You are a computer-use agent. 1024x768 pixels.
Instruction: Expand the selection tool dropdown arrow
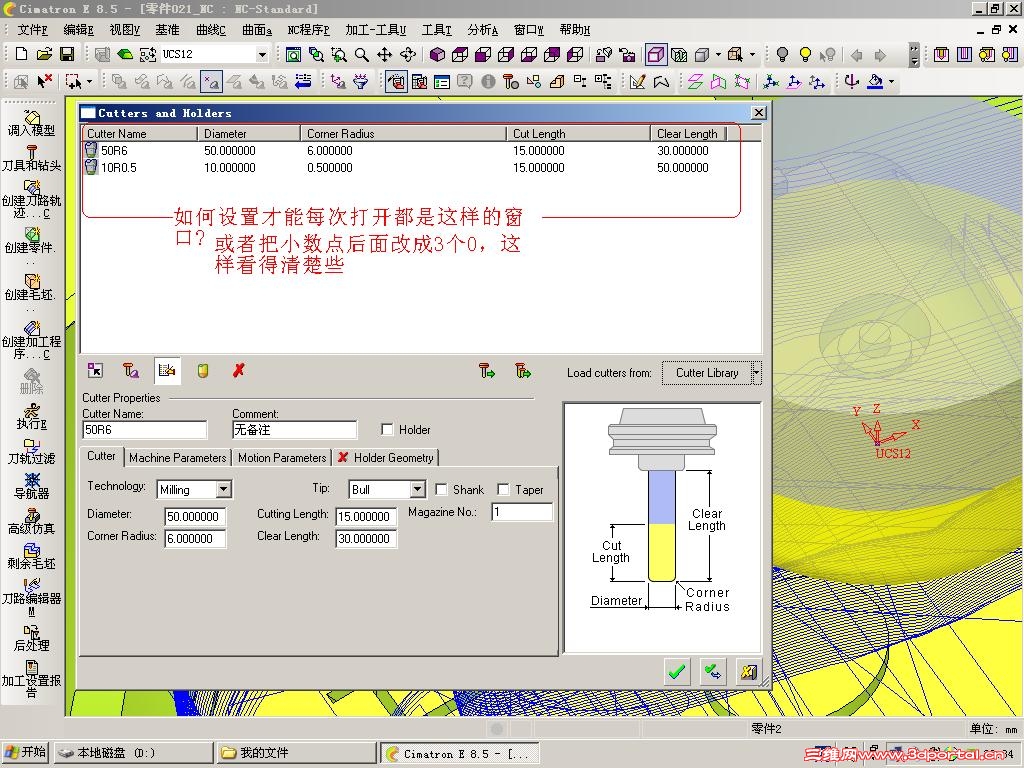click(89, 82)
